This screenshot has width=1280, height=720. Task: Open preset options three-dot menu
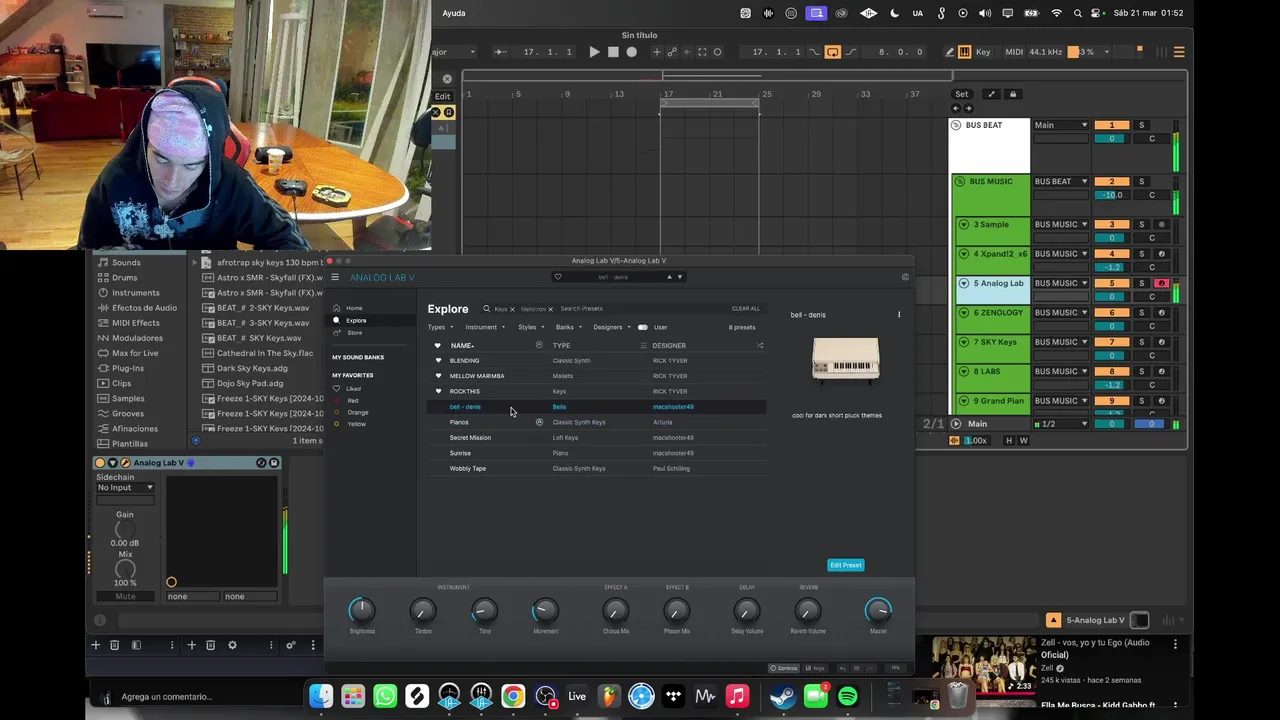pos(899,315)
